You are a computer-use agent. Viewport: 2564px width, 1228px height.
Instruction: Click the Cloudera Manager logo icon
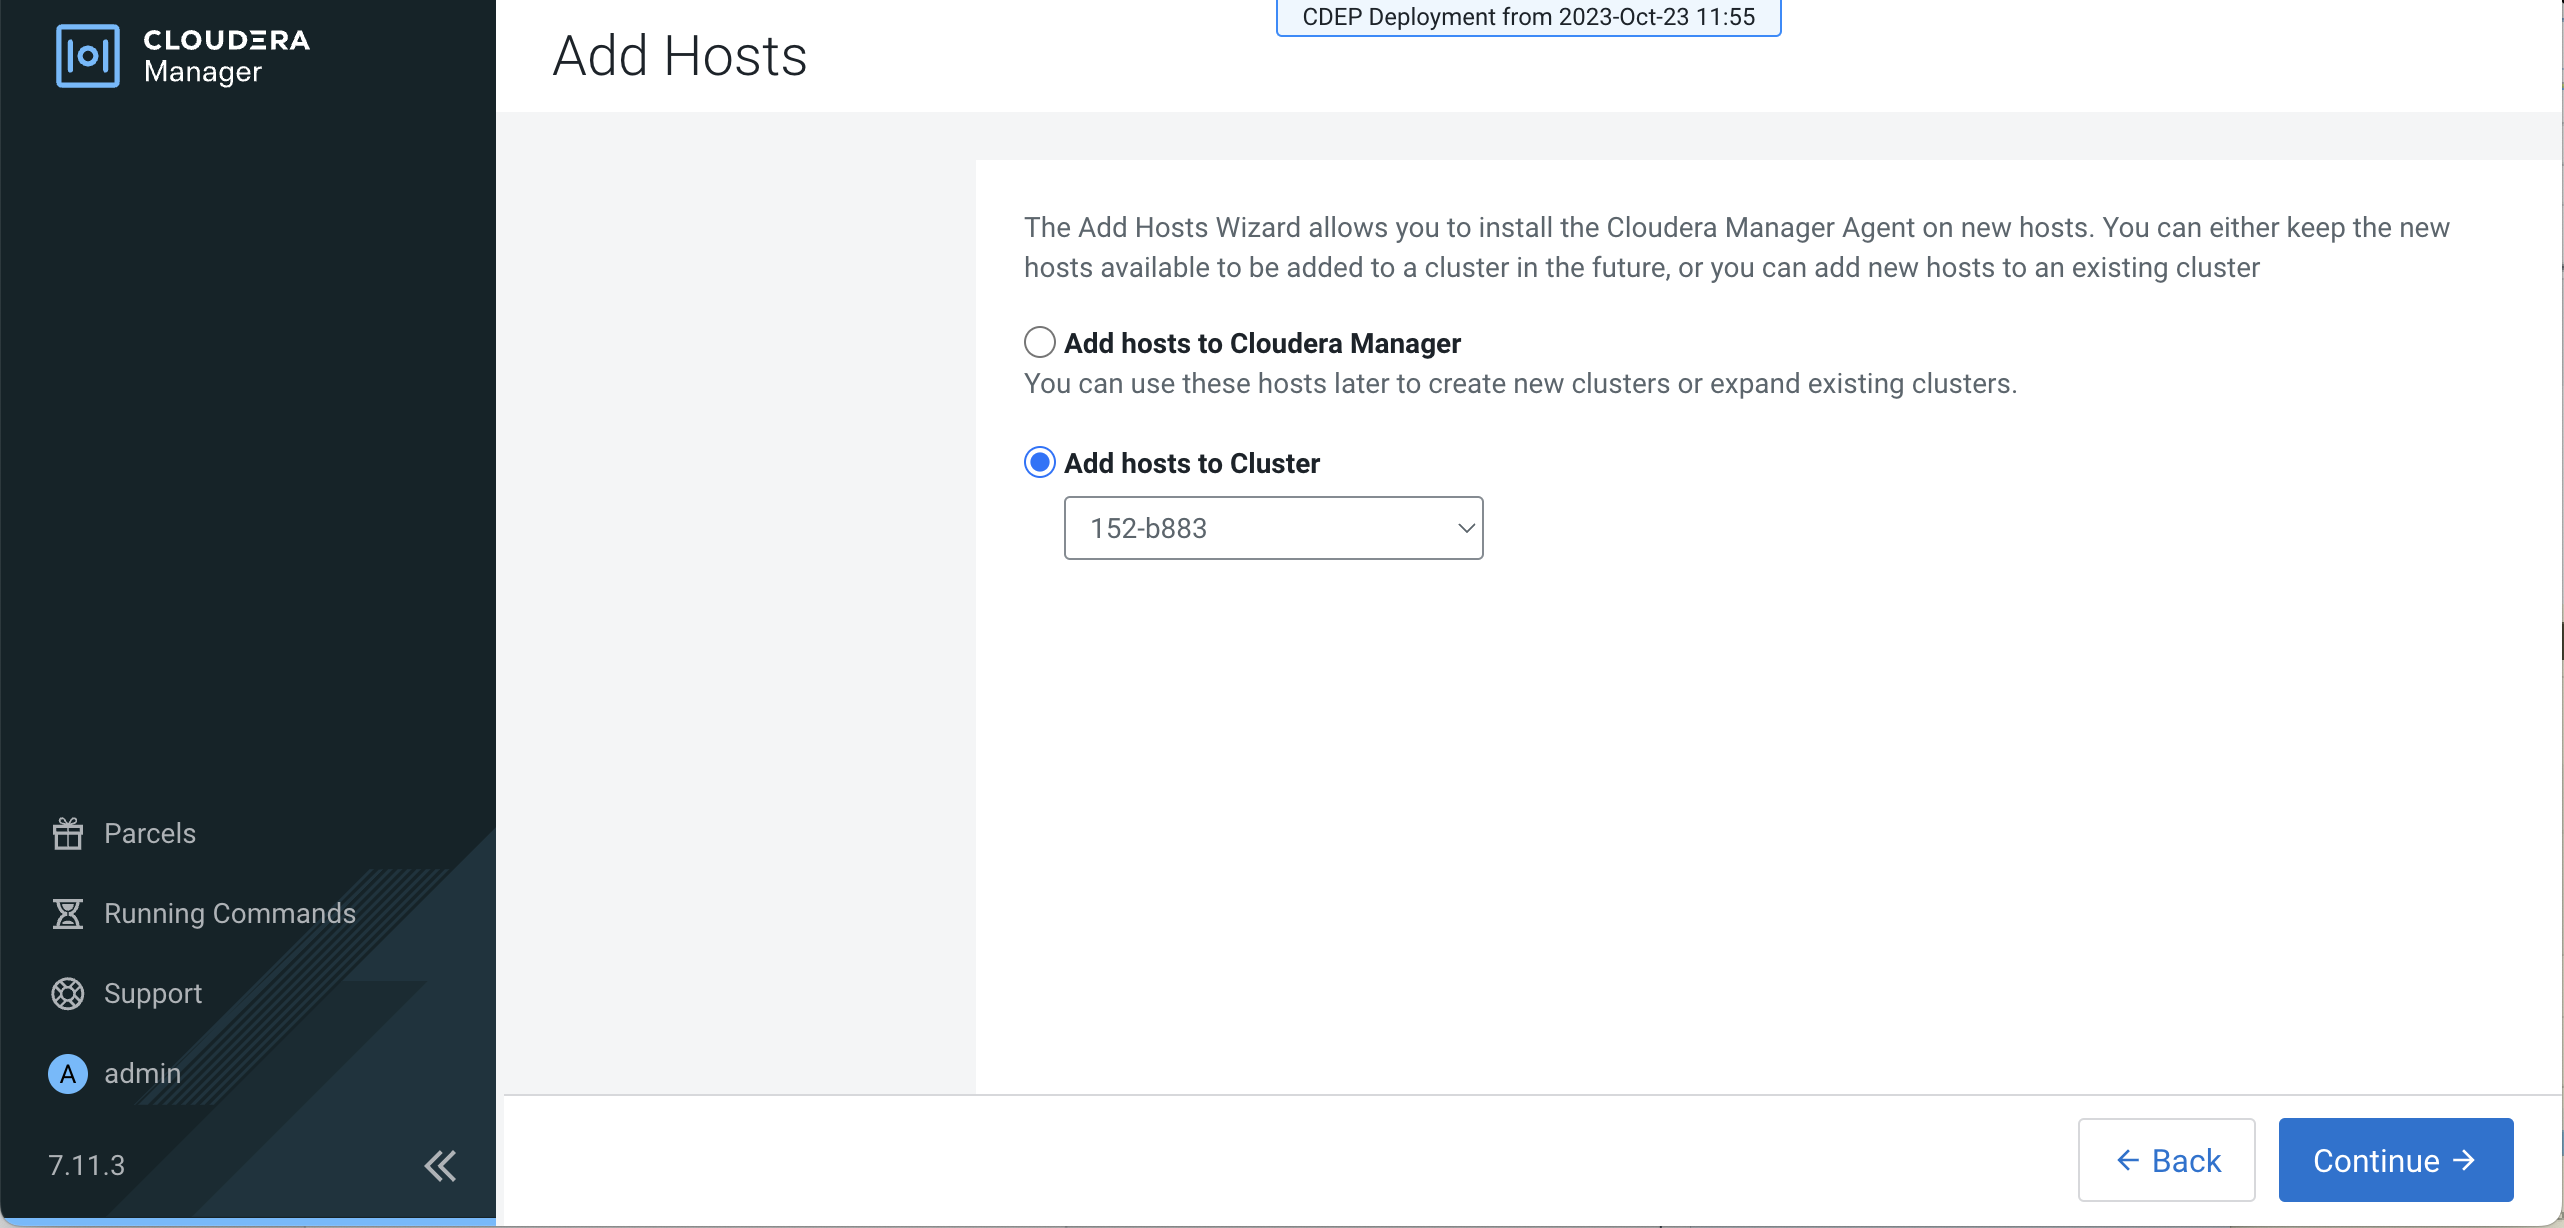click(88, 56)
